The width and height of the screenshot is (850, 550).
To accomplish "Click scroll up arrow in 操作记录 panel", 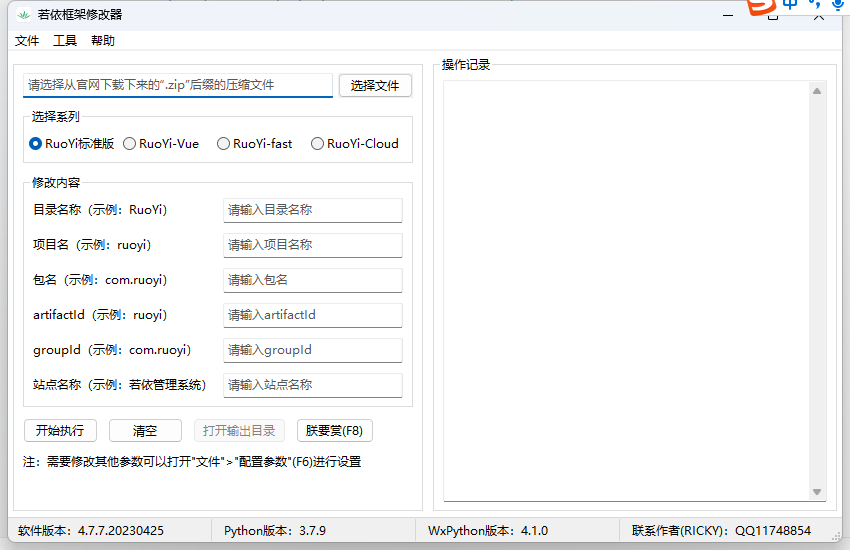I will (817, 91).
